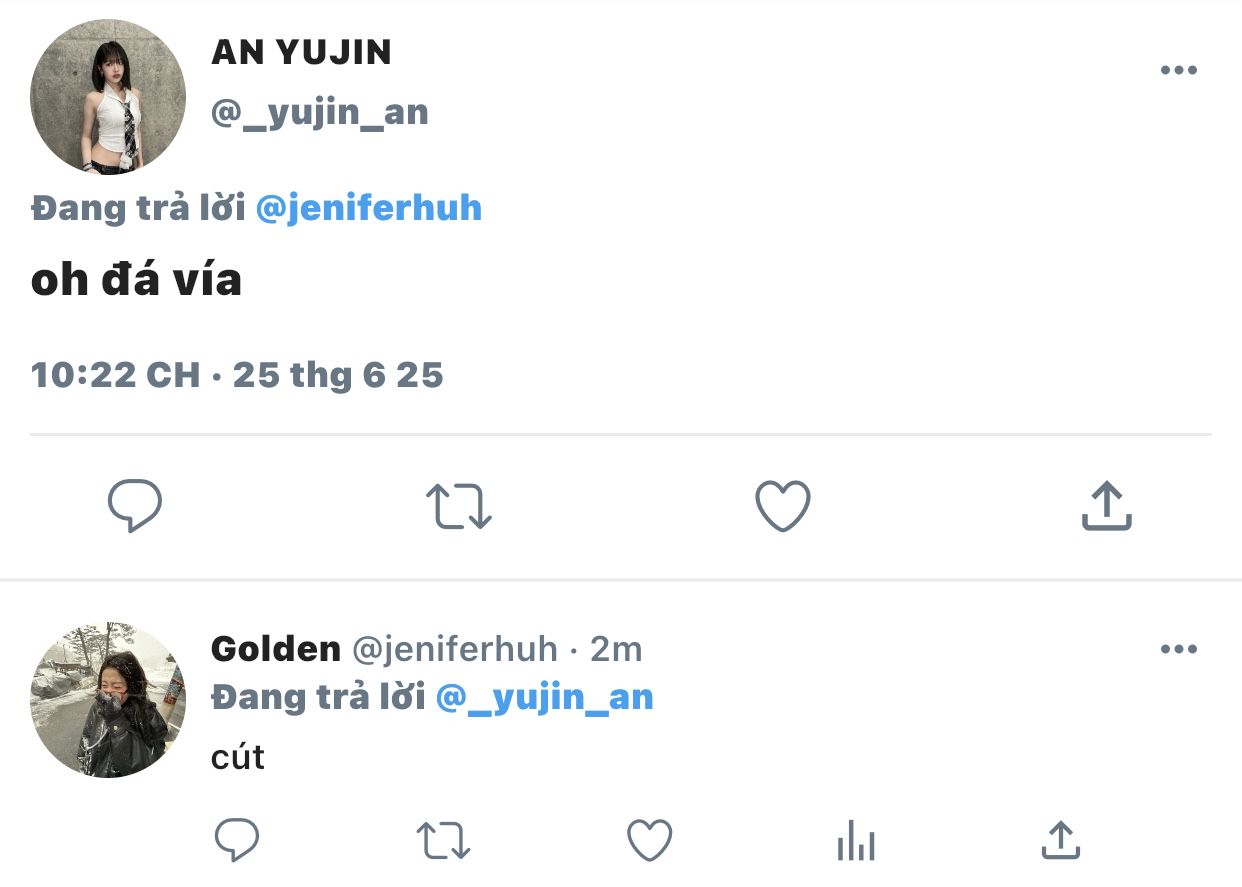
Task: Open the AN YUJIN display name
Action: pos(301,52)
